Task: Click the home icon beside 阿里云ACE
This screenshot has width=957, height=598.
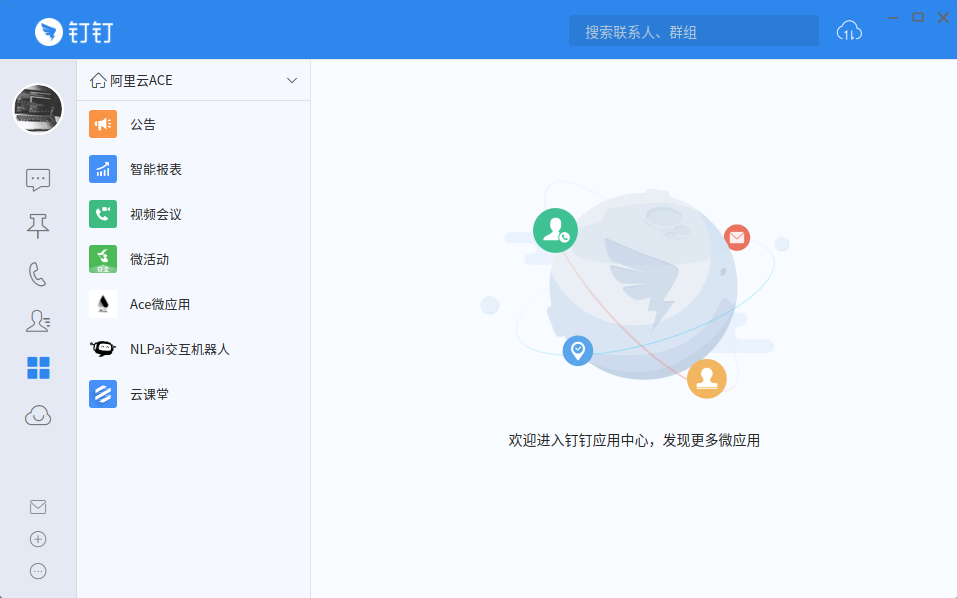Action: click(x=98, y=81)
